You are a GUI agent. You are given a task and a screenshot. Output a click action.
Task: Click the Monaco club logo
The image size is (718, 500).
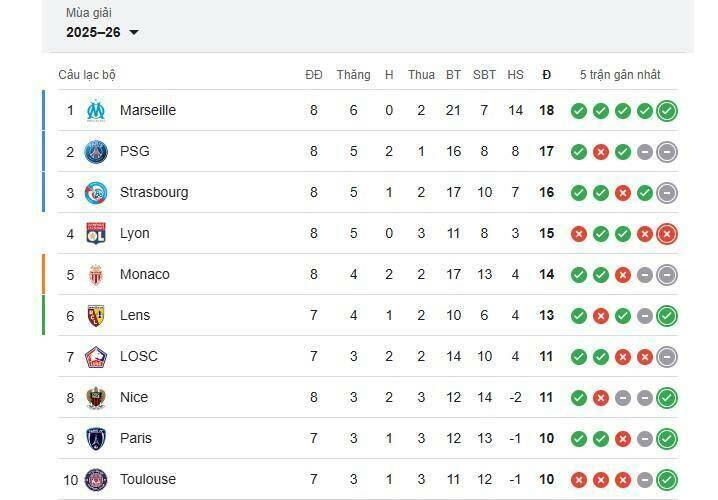pyautogui.click(x=96, y=274)
